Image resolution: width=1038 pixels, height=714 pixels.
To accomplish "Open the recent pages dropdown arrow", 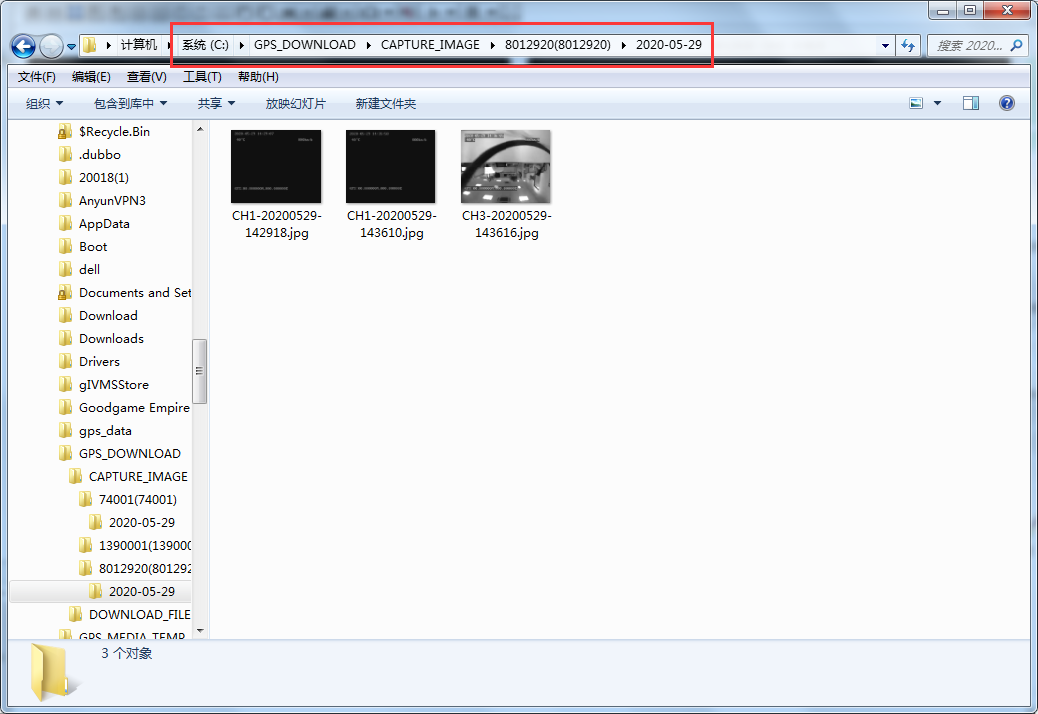I will 71,47.
